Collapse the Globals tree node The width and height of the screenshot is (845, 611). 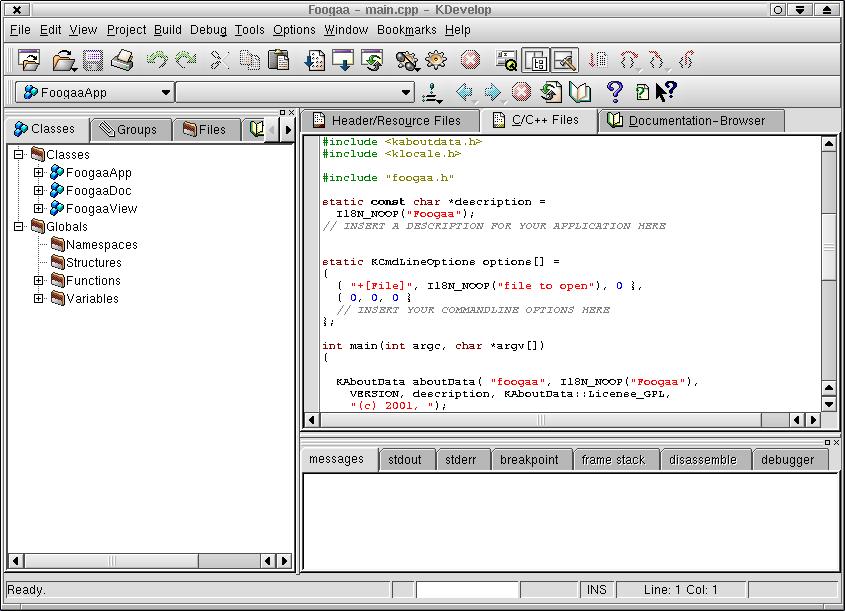[x=19, y=227]
